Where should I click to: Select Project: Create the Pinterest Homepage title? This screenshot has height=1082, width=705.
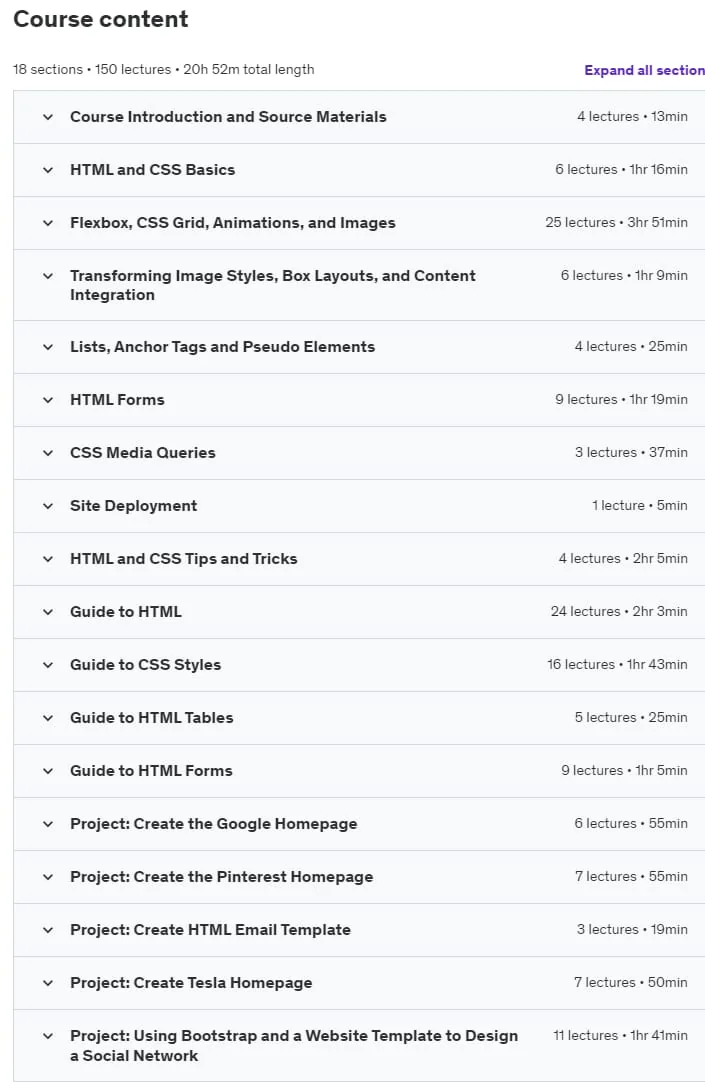[x=221, y=877]
